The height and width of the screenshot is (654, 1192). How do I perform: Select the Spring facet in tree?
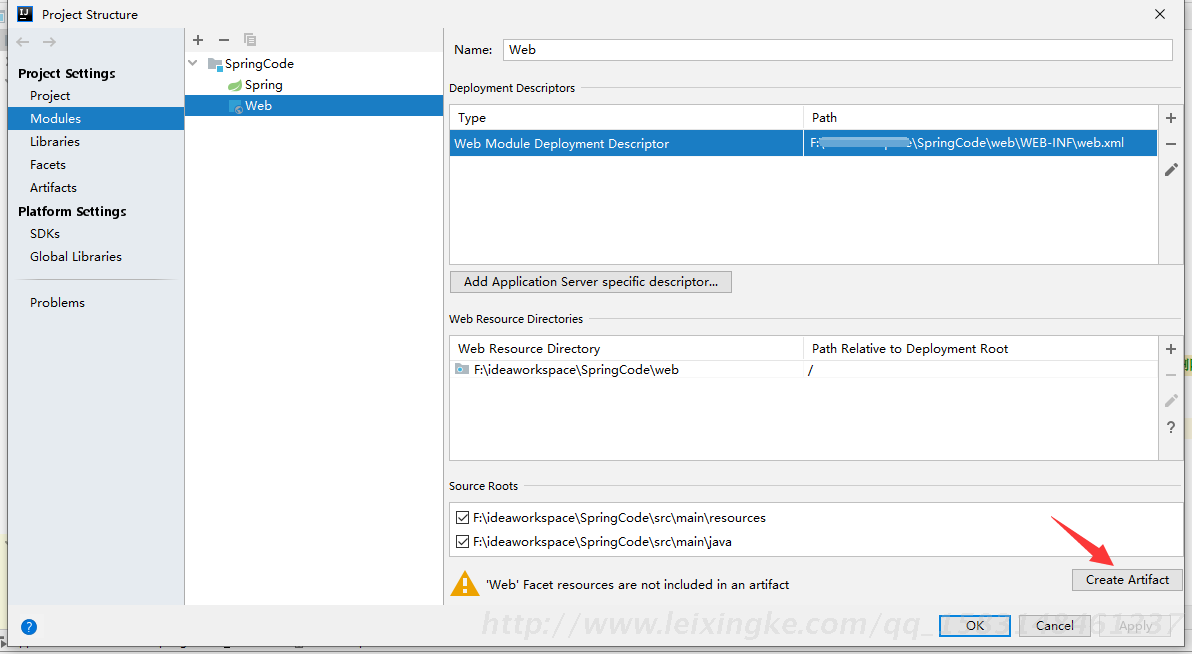263,85
